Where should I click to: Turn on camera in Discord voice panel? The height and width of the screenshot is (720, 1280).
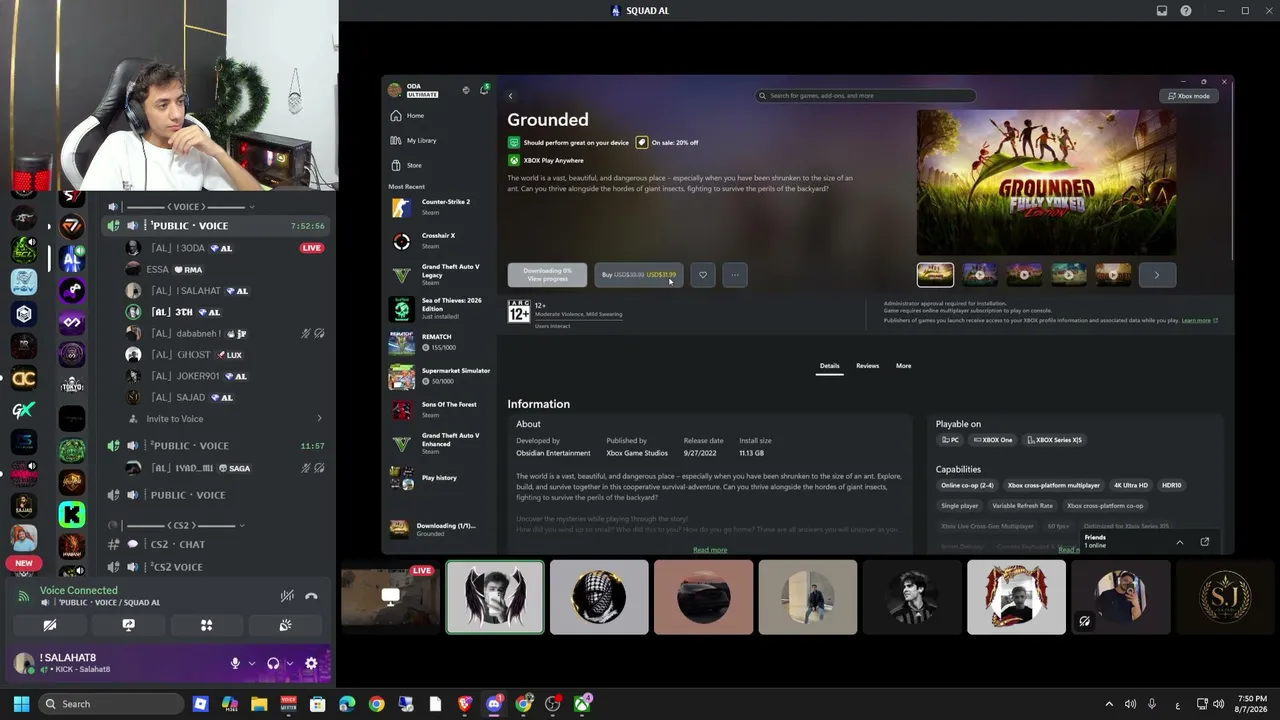(50, 625)
